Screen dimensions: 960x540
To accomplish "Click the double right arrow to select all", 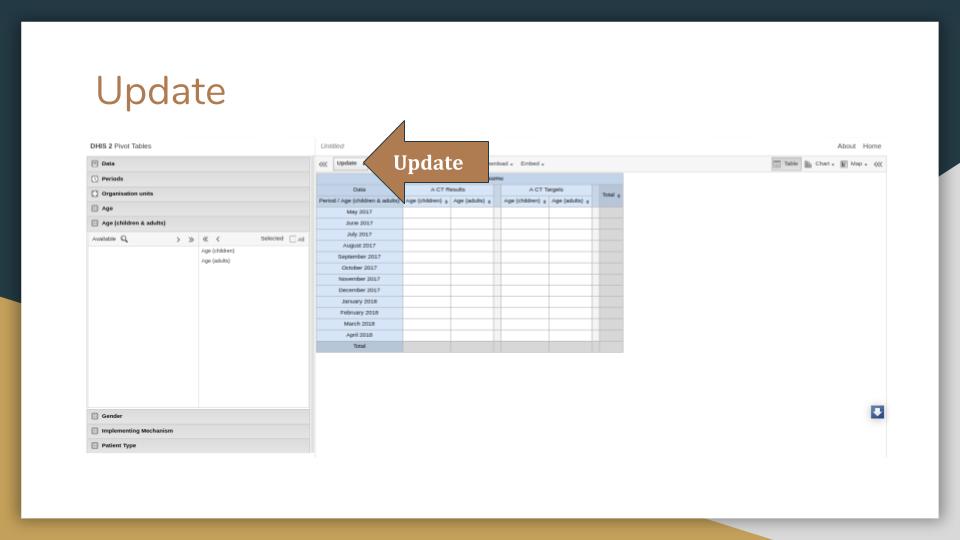I will [x=191, y=239].
